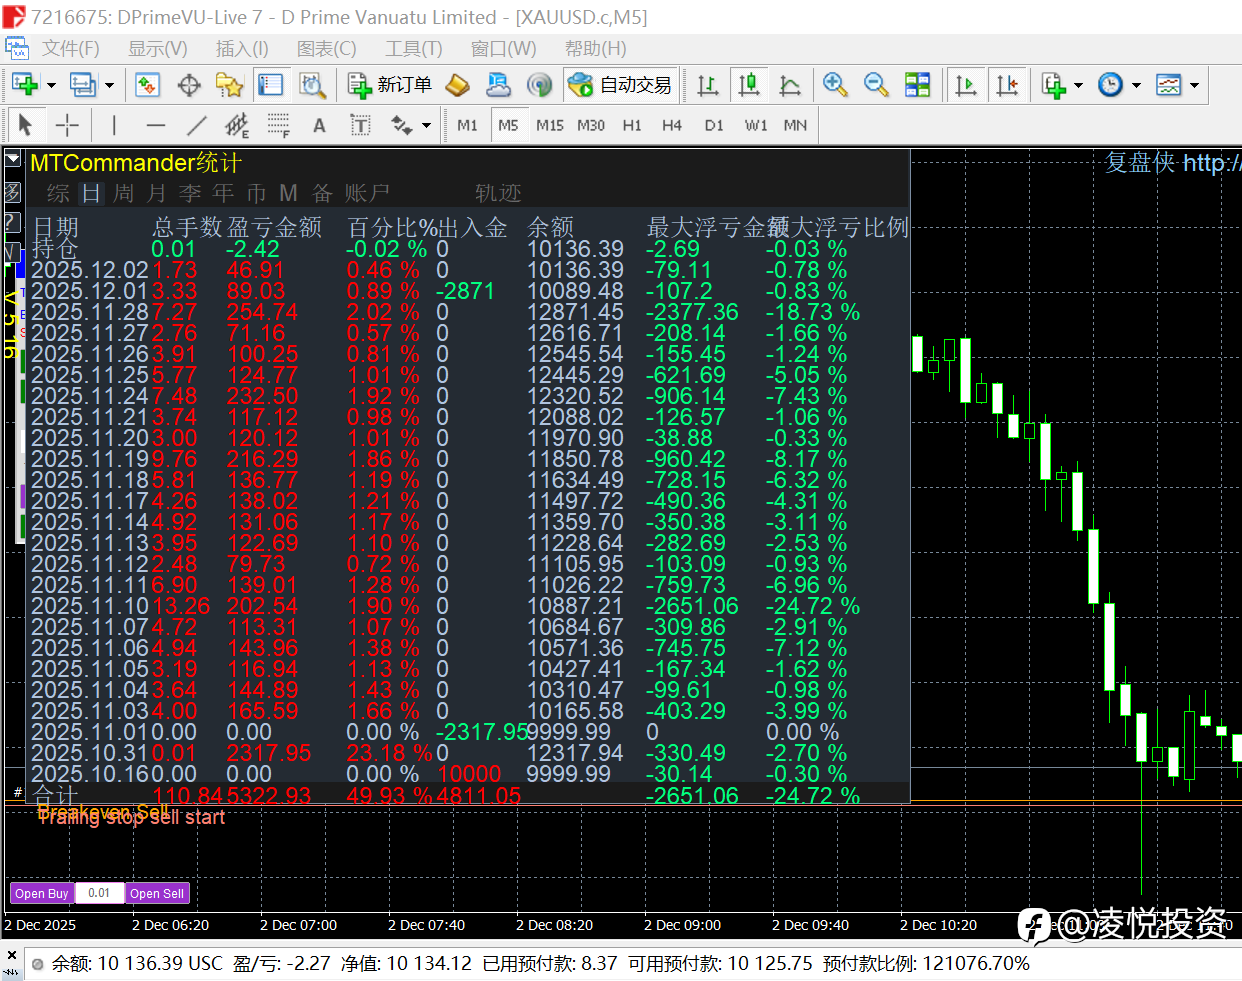The width and height of the screenshot is (1242, 981).
Task: Click the 0.01 lot size field
Action: (99, 893)
